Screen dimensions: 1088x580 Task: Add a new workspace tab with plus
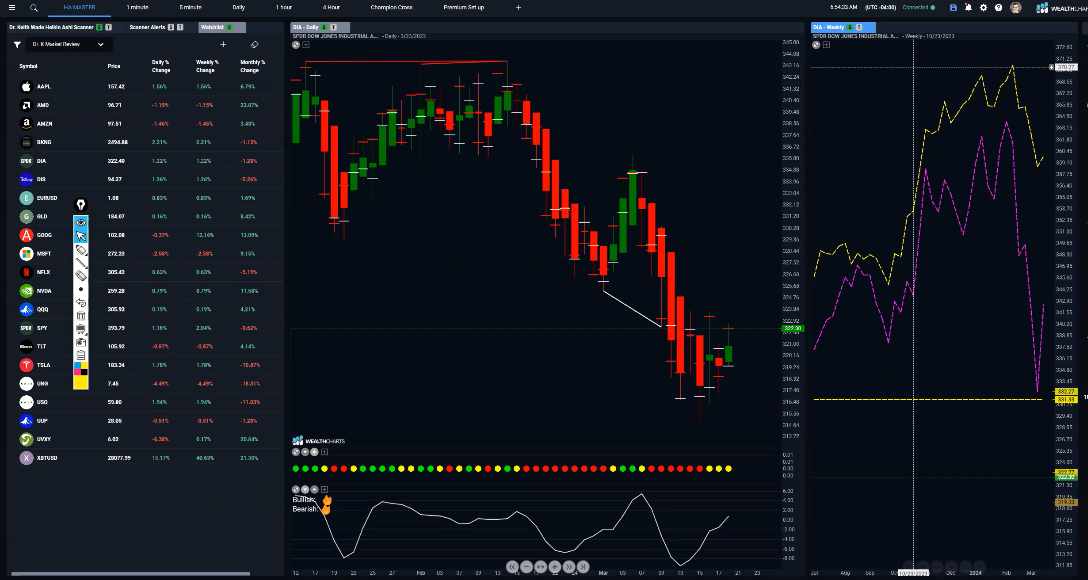pyautogui.click(x=518, y=8)
